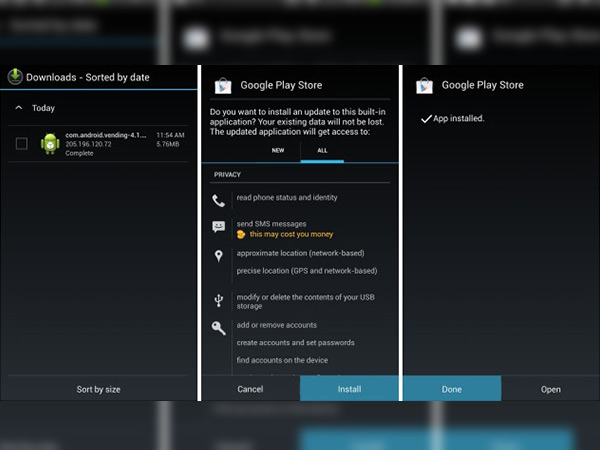Click Play Store icon on installed screen

tap(424, 85)
